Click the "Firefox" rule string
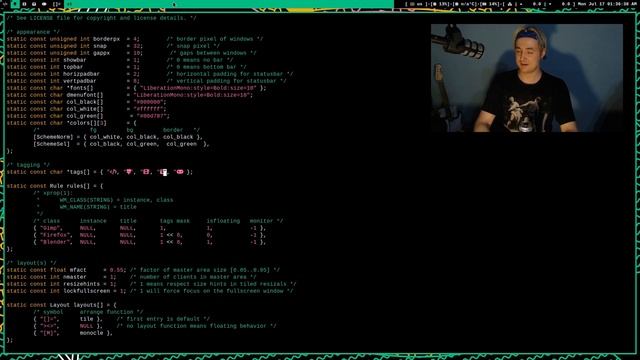This screenshot has width=640, height=360. tap(55, 235)
